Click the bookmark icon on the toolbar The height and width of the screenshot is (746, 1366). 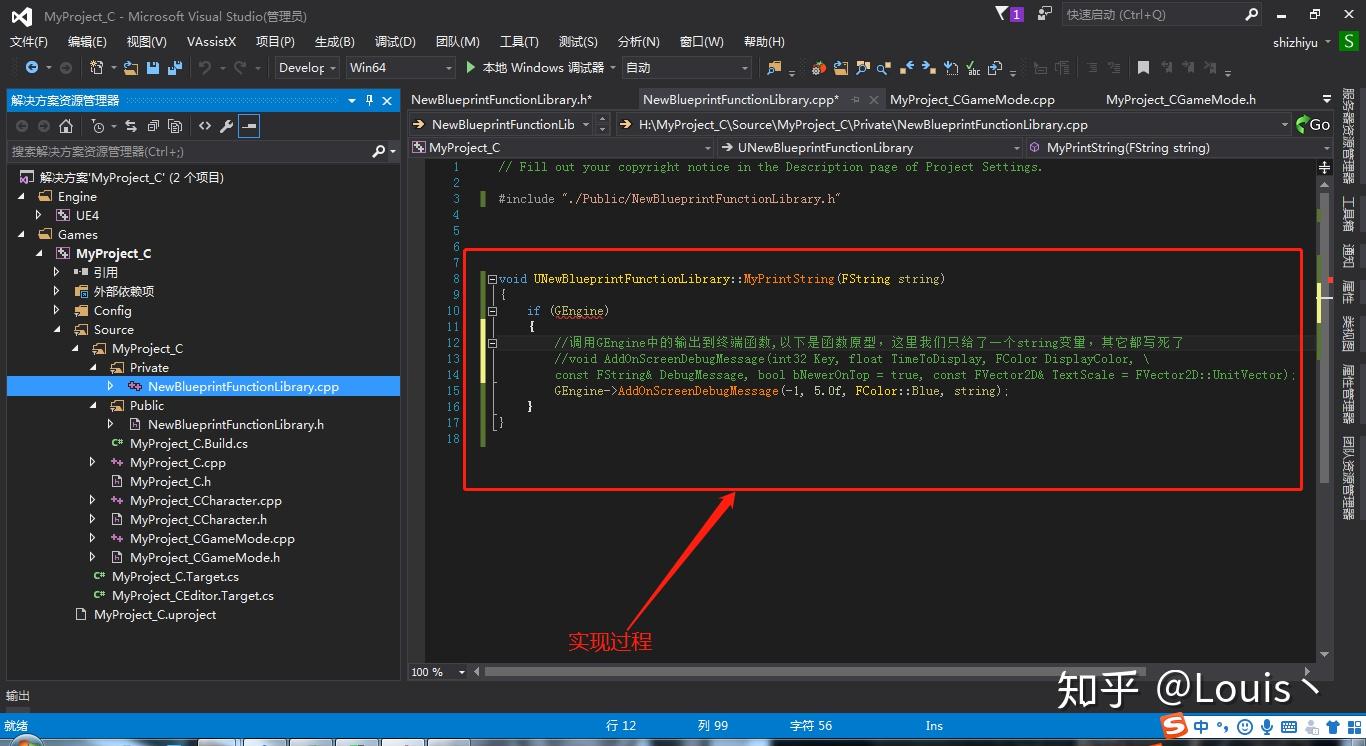(x=1142, y=68)
